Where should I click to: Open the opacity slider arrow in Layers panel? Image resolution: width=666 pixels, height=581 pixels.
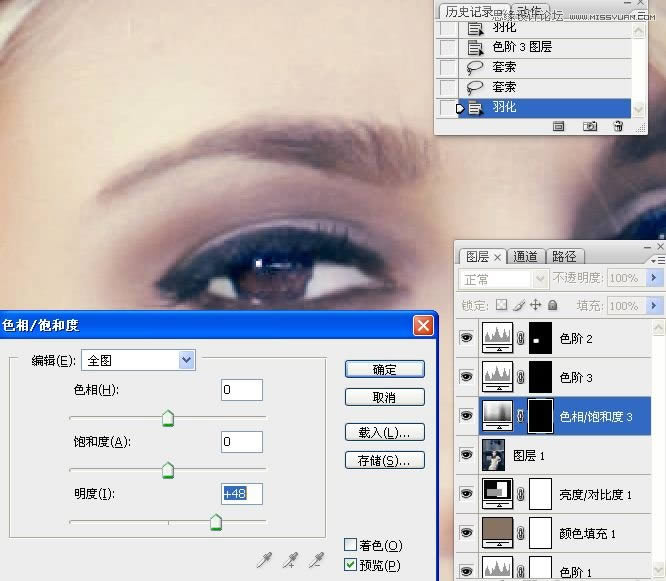(656, 277)
